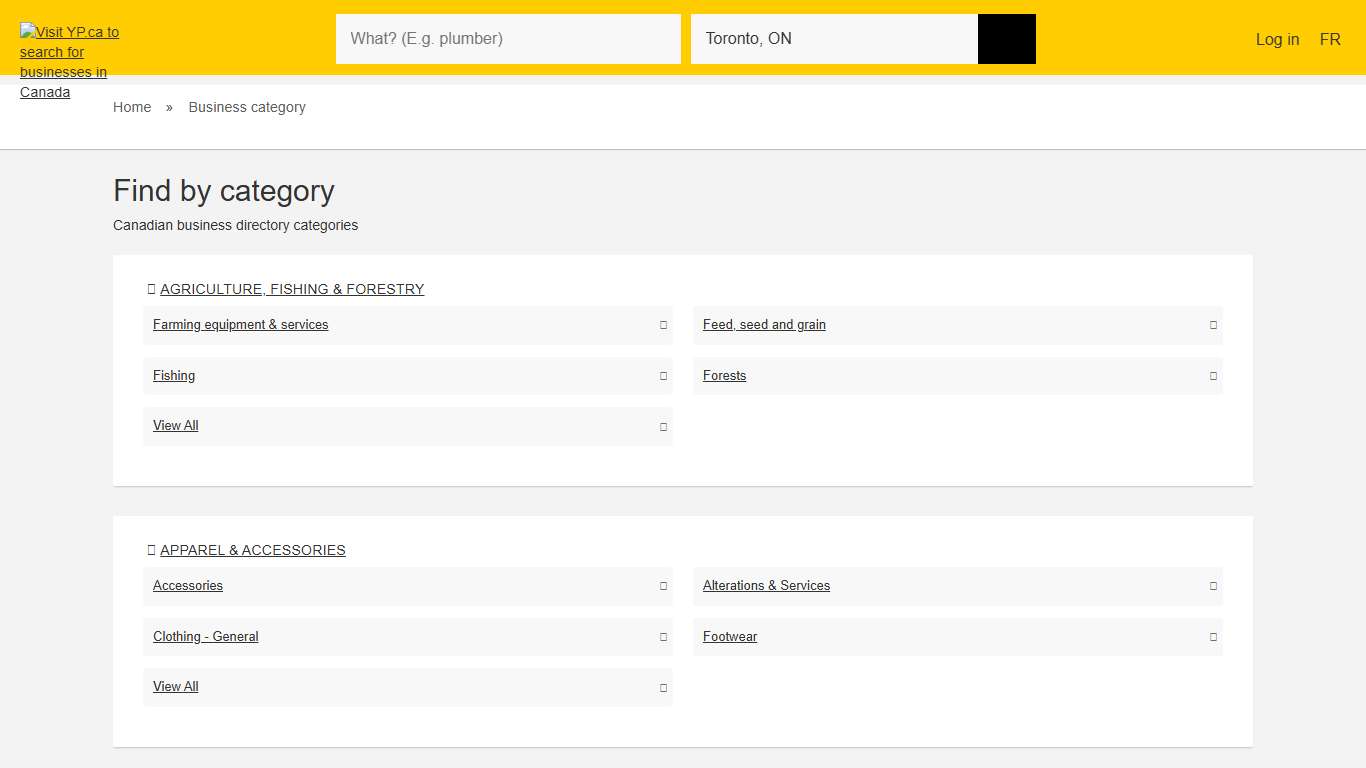This screenshot has width=1366, height=768.
Task: Click the search magnifying glass button
Action: pos(1006,39)
